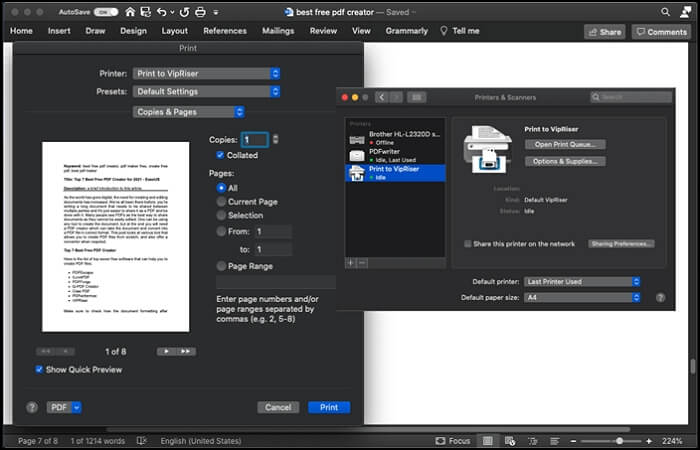The height and width of the screenshot is (450, 700).
Task: Expand the Copies & Pages dropdown
Action: [x=189, y=112]
